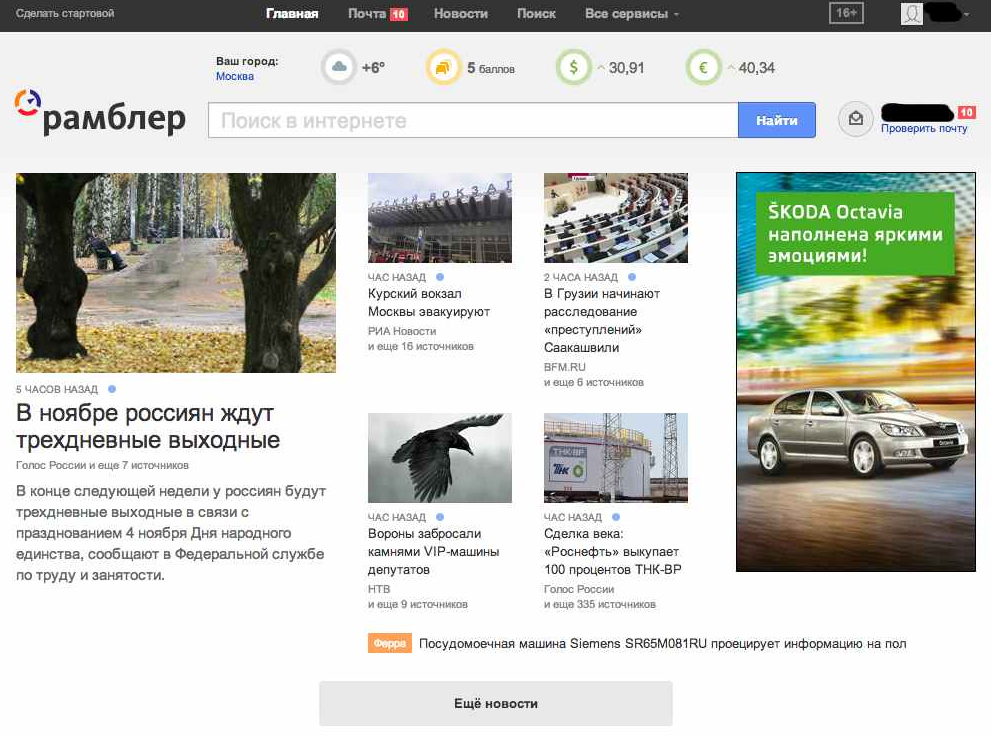Click the dollar exchange rate icon
The height and width of the screenshot is (737, 991).
point(574,68)
